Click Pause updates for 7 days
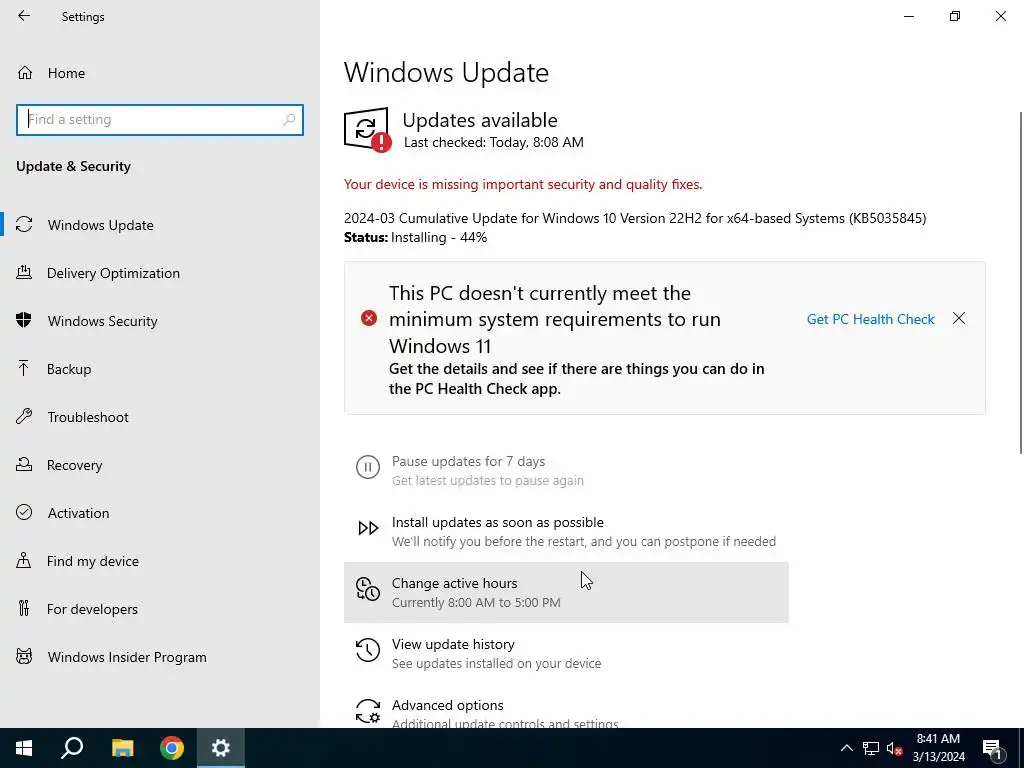The height and width of the screenshot is (768, 1024). [566, 470]
